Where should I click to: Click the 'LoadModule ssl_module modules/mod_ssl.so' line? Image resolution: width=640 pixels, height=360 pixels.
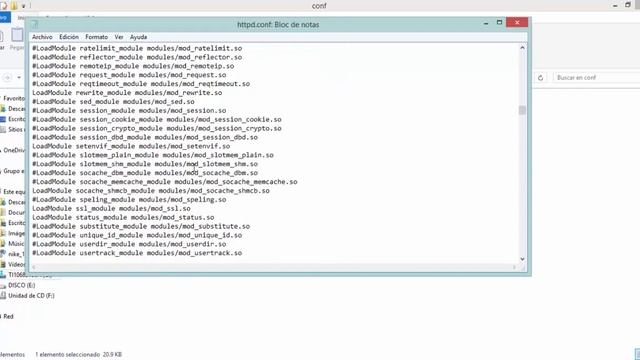(111, 209)
